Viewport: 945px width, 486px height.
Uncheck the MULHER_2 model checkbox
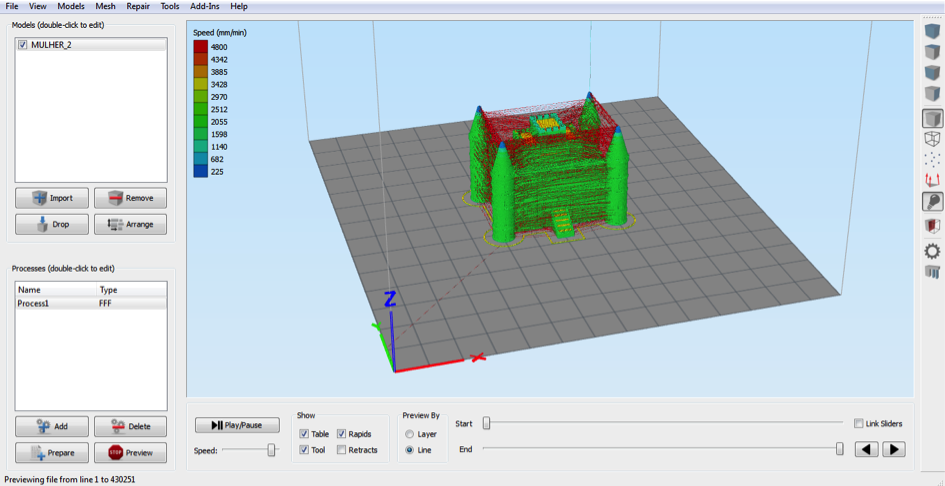tap(23, 45)
